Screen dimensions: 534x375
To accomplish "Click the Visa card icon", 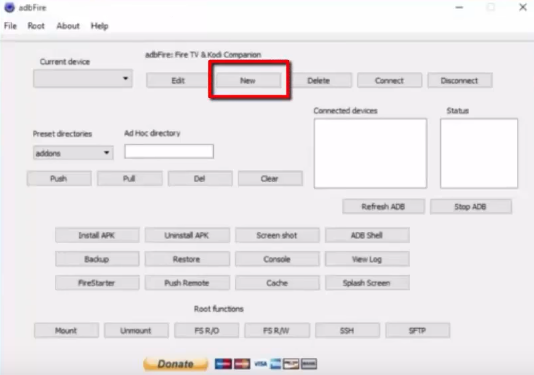I will (261, 364).
